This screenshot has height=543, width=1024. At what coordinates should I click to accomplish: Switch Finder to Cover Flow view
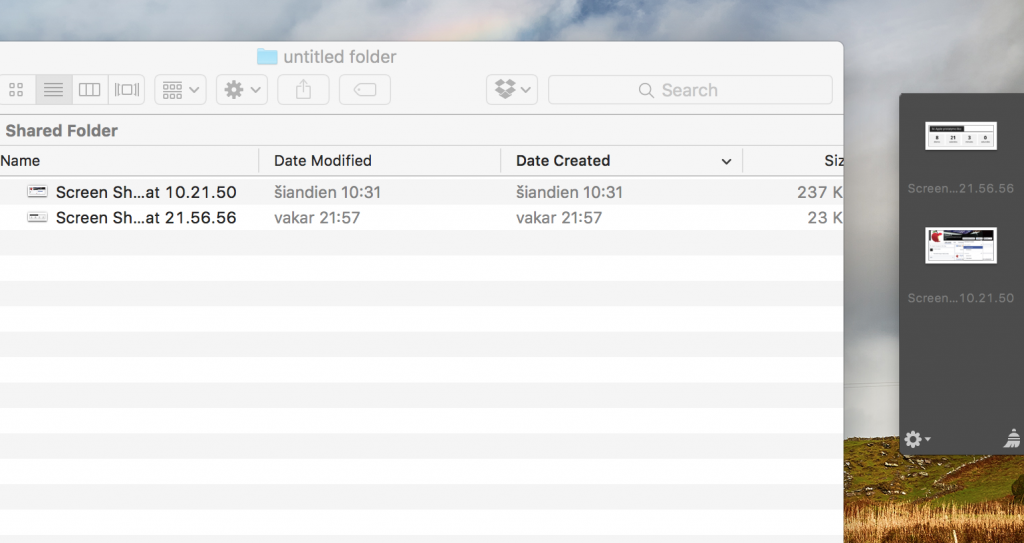127,90
